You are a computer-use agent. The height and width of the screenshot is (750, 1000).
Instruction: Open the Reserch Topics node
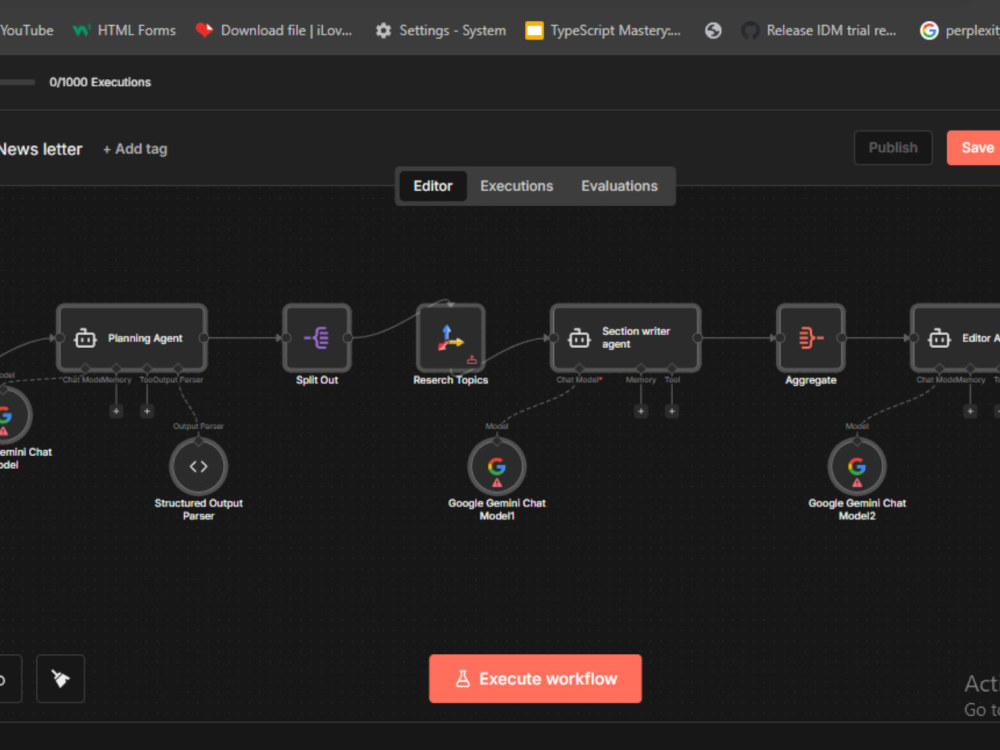(451, 338)
